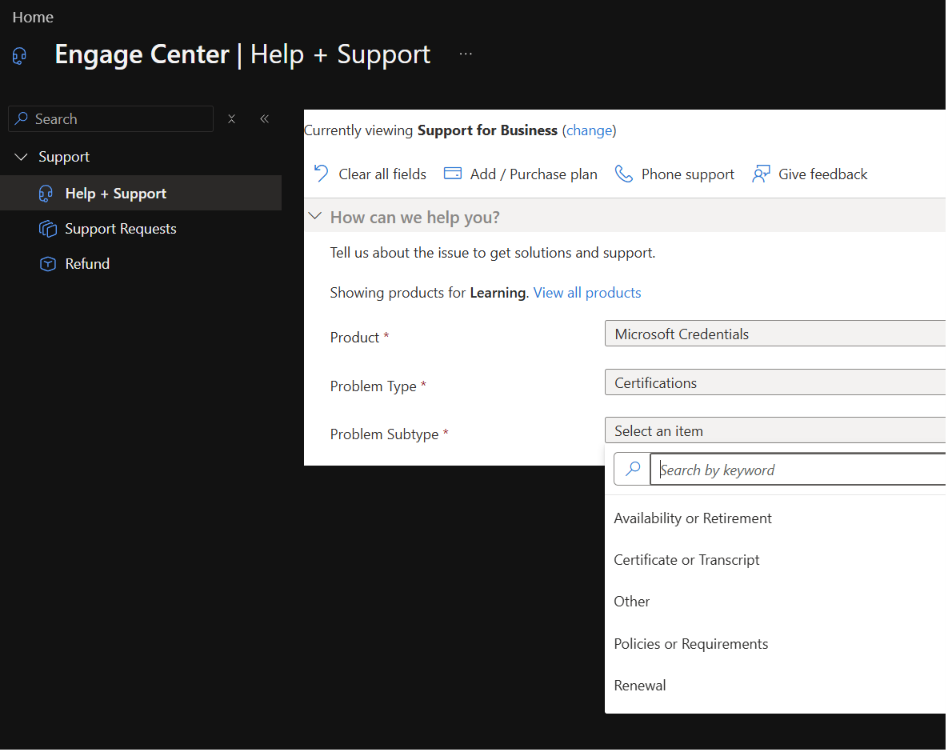946x750 pixels.
Task: Click the Help + Support headset icon
Action: click(x=46, y=193)
